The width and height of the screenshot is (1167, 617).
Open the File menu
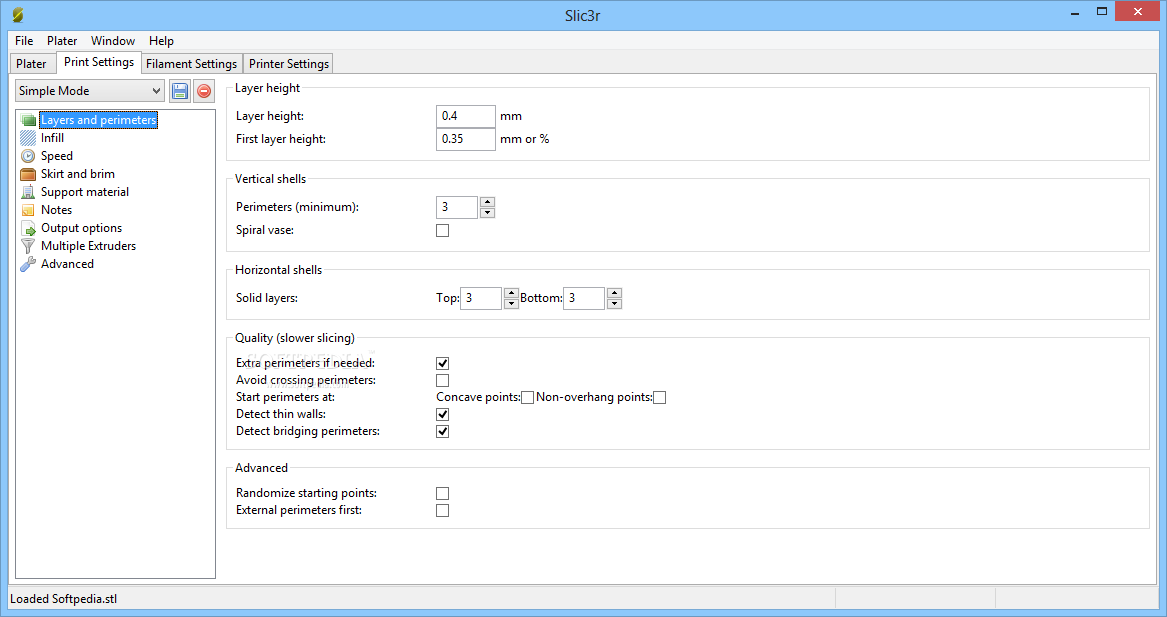point(24,41)
